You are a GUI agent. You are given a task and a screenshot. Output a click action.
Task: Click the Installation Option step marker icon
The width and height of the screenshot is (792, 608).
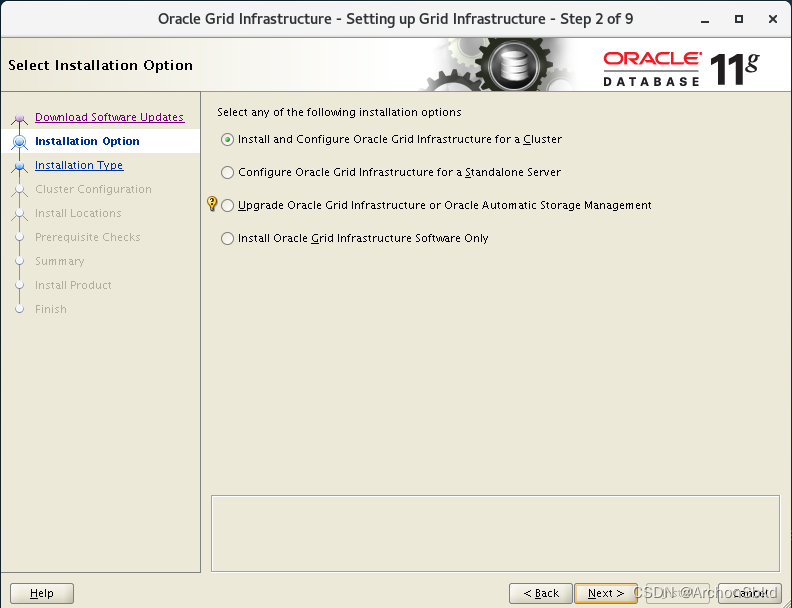tap(20, 142)
